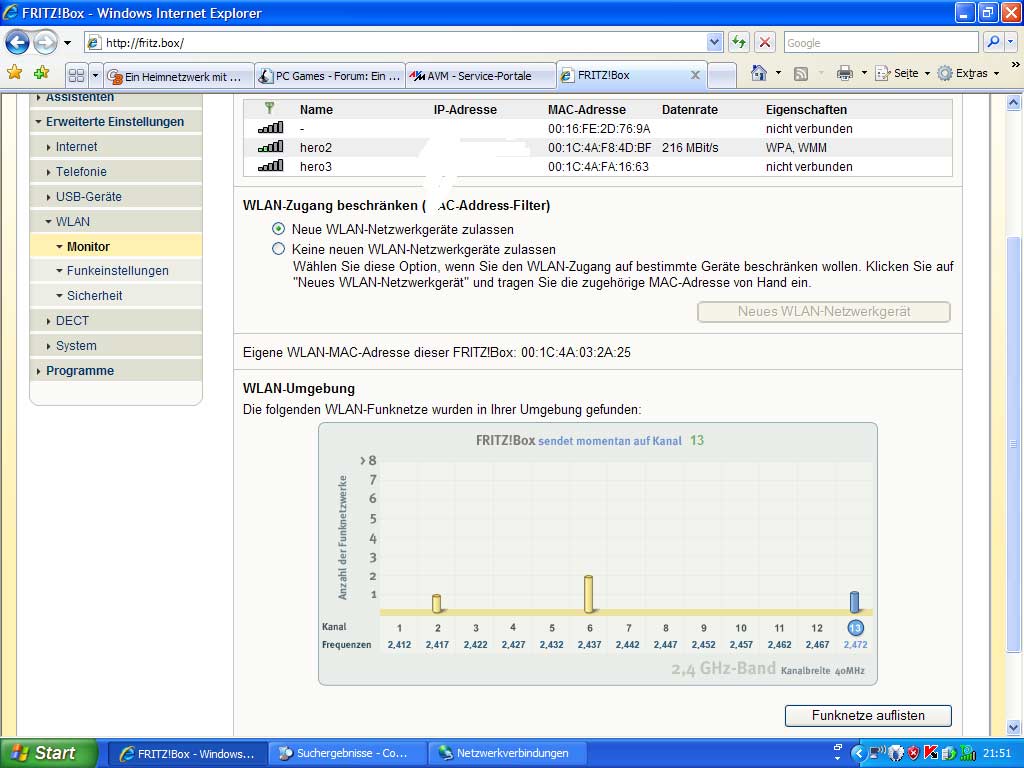Click the URL address field
Screen dimensions: 1024x768
tap(405, 42)
